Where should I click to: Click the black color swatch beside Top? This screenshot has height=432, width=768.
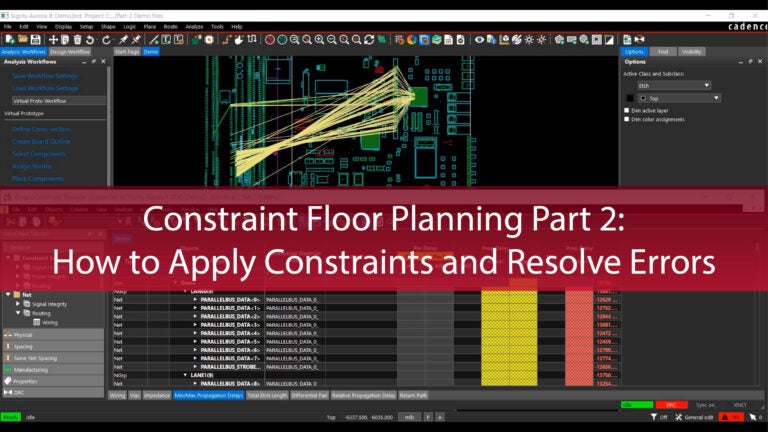(630, 98)
